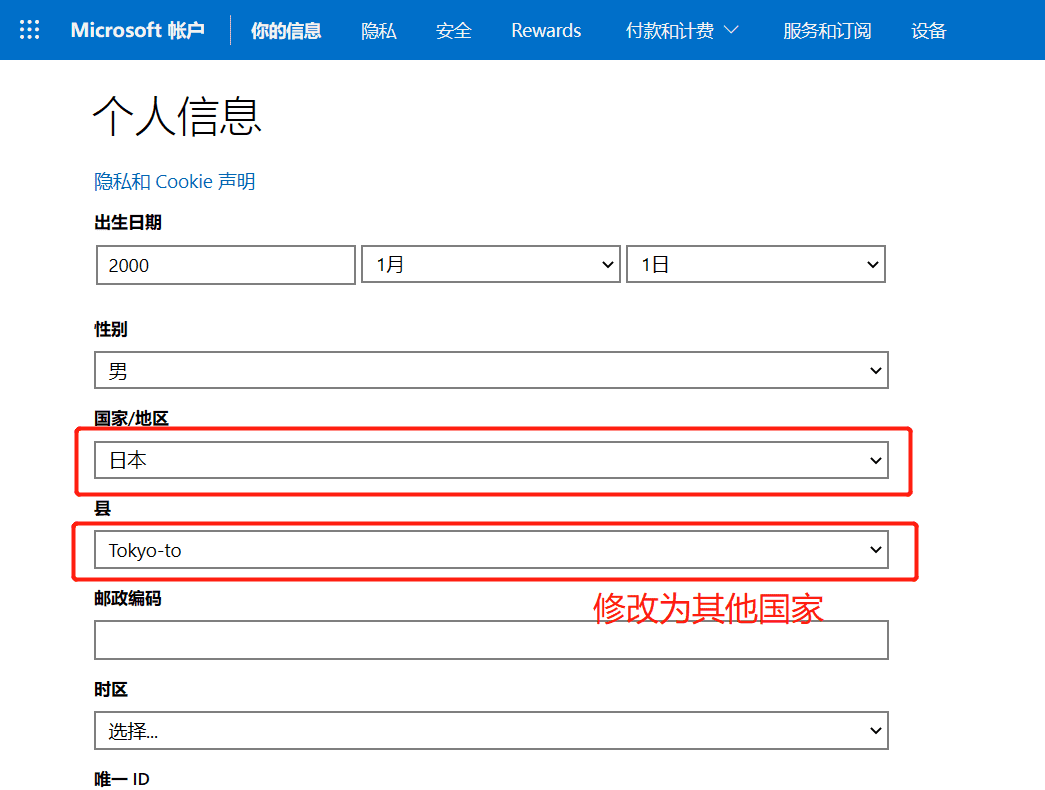Click the chevron beside 付款和计费
Viewport: 1045px width, 790px height.
[x=731, y=30]
